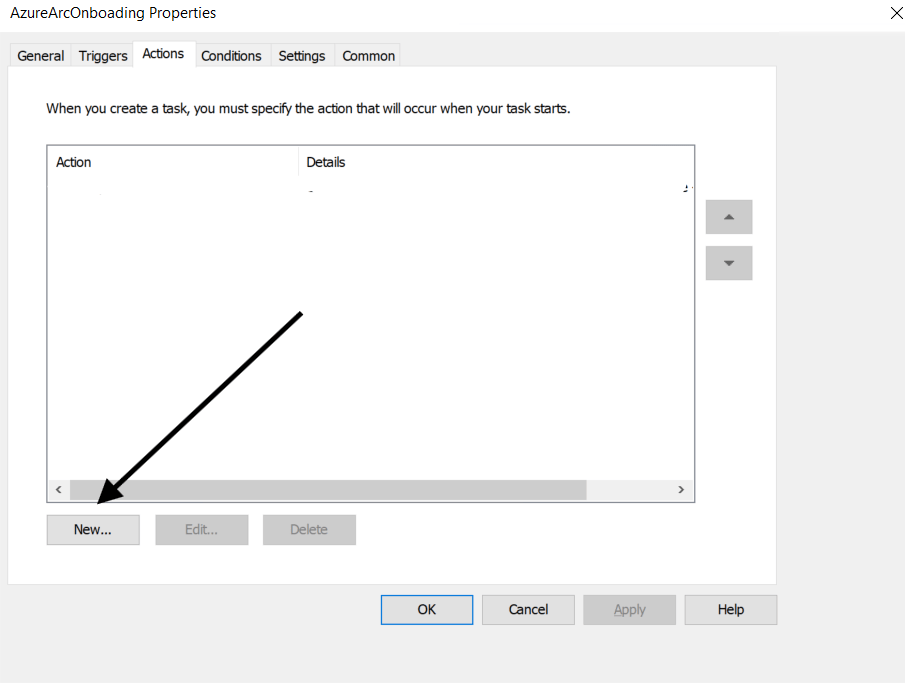Open the Triggers tab
Viewport: 905px width, 683px height.
click(103, 56)
